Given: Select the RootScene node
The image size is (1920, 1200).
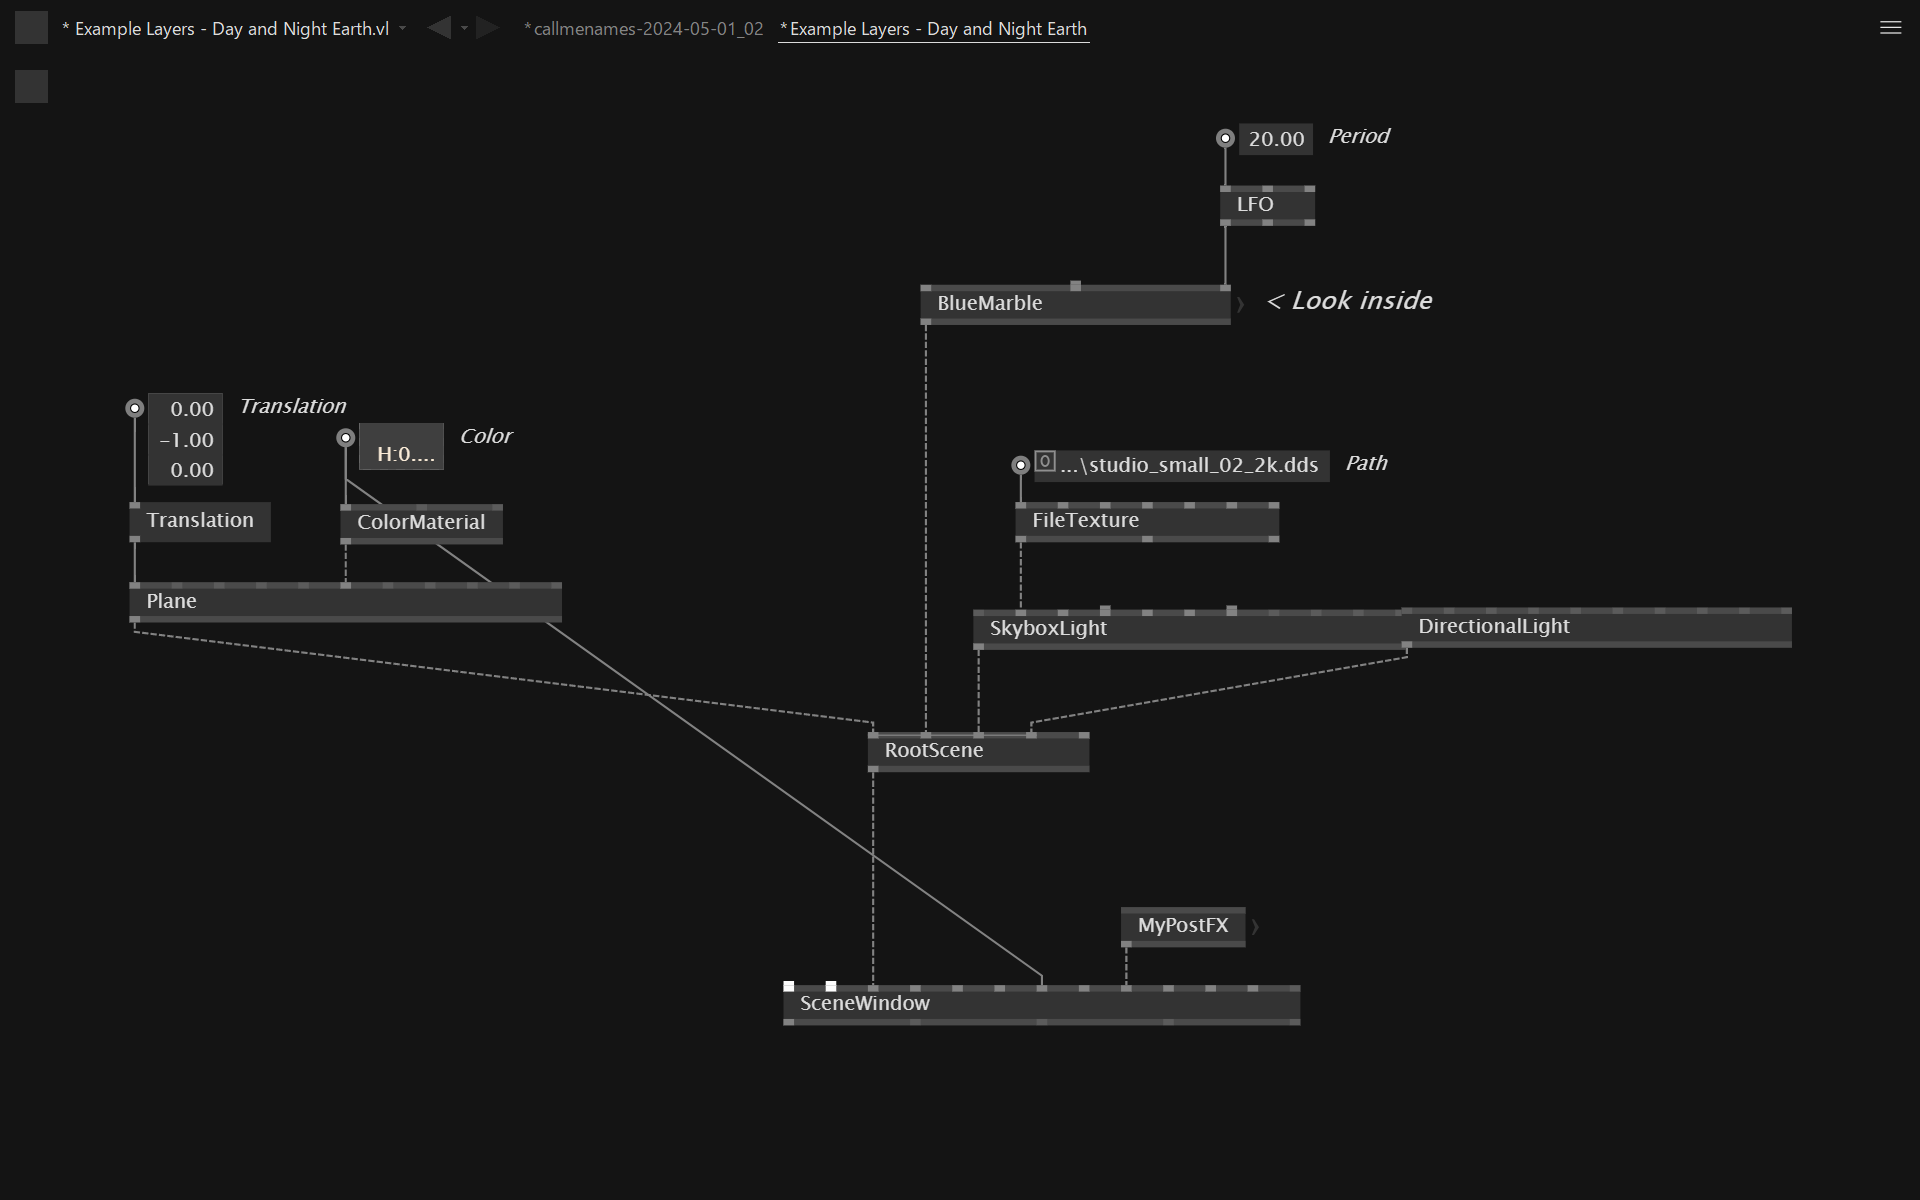Looking at the screenshot, I should click(934, 751).
